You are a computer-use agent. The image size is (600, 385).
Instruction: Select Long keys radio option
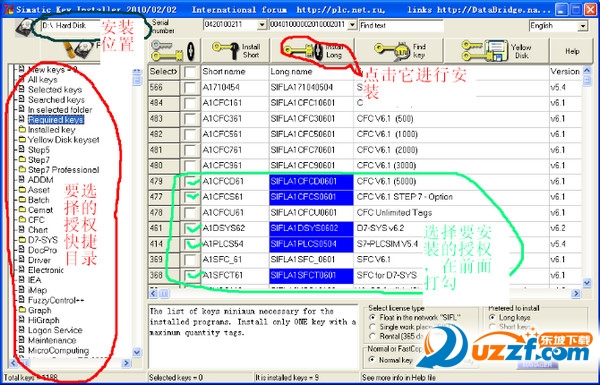pyautogui.click(x=492, y=318)
